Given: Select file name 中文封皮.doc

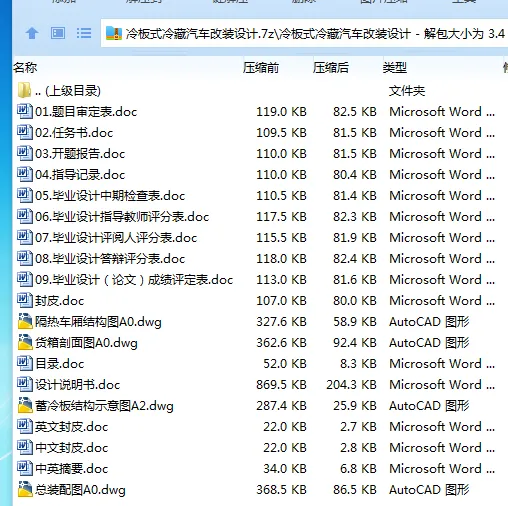Looking at the screenshot, I should click(x=72, y=448).
